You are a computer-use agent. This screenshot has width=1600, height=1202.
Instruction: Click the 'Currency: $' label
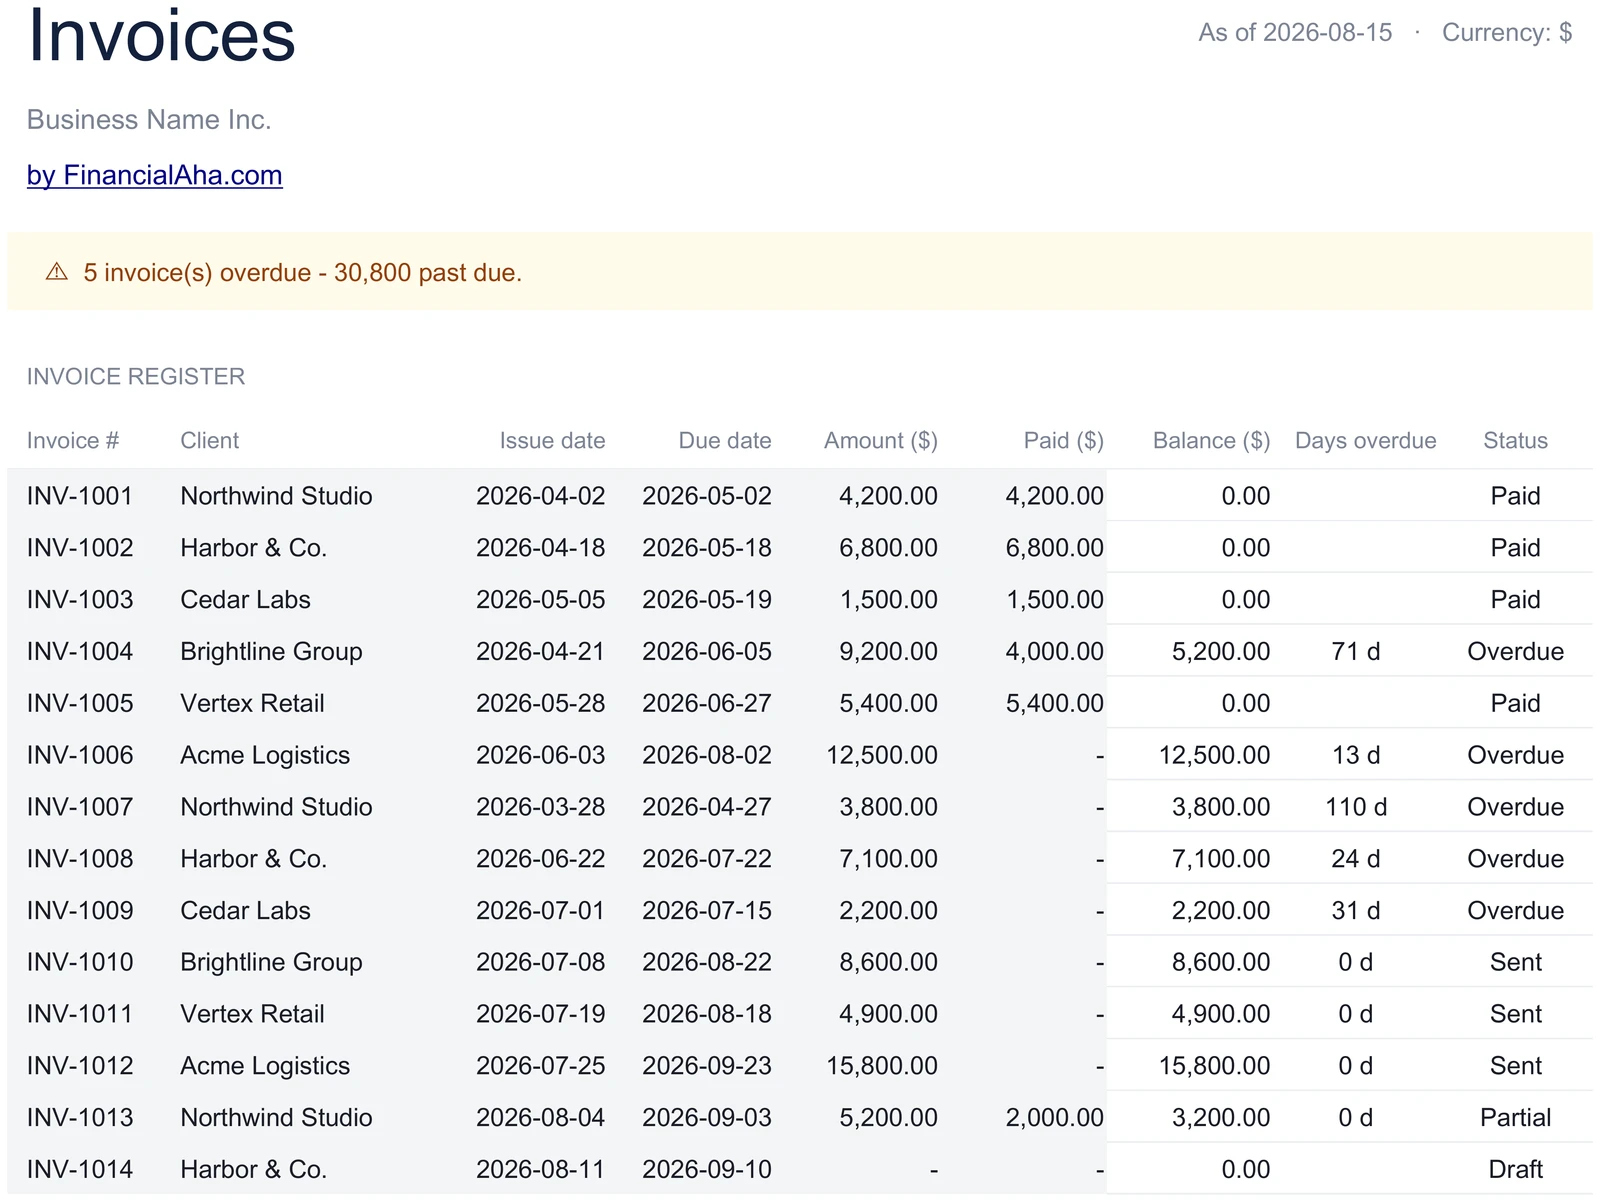tap(1507, 33)
